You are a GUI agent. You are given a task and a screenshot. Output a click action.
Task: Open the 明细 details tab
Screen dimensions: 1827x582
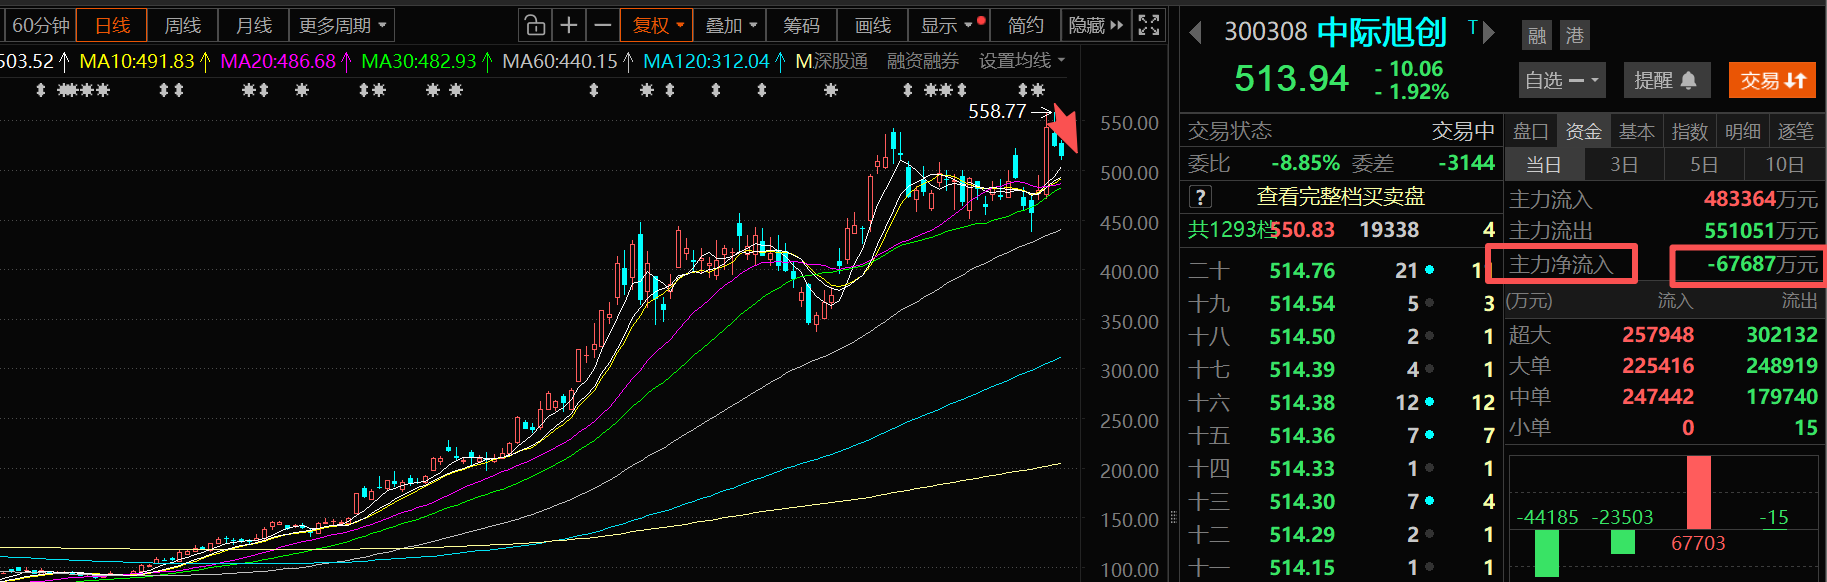pyautogui.click(x=1742, y=131)
